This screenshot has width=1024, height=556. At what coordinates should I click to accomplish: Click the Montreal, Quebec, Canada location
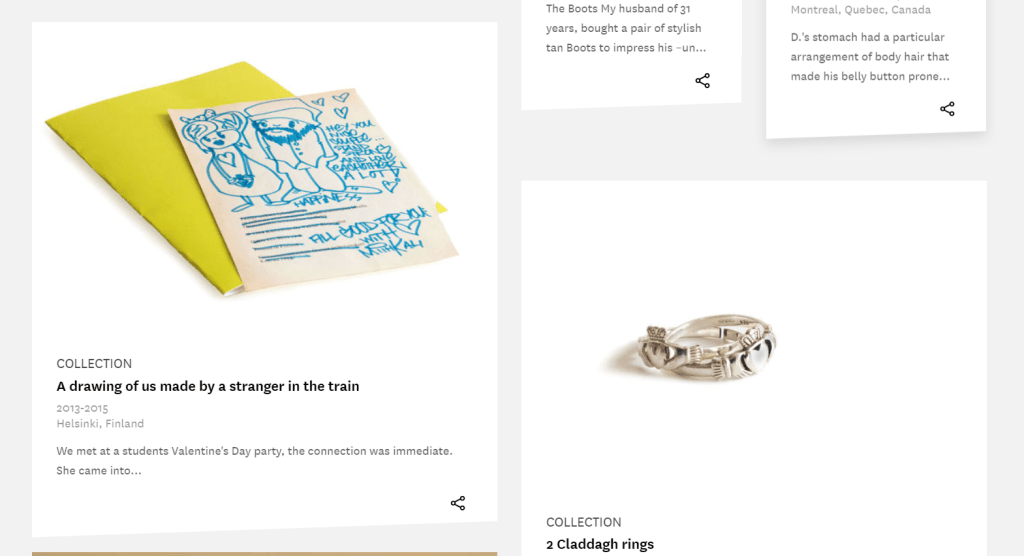[x=861, y=10]
